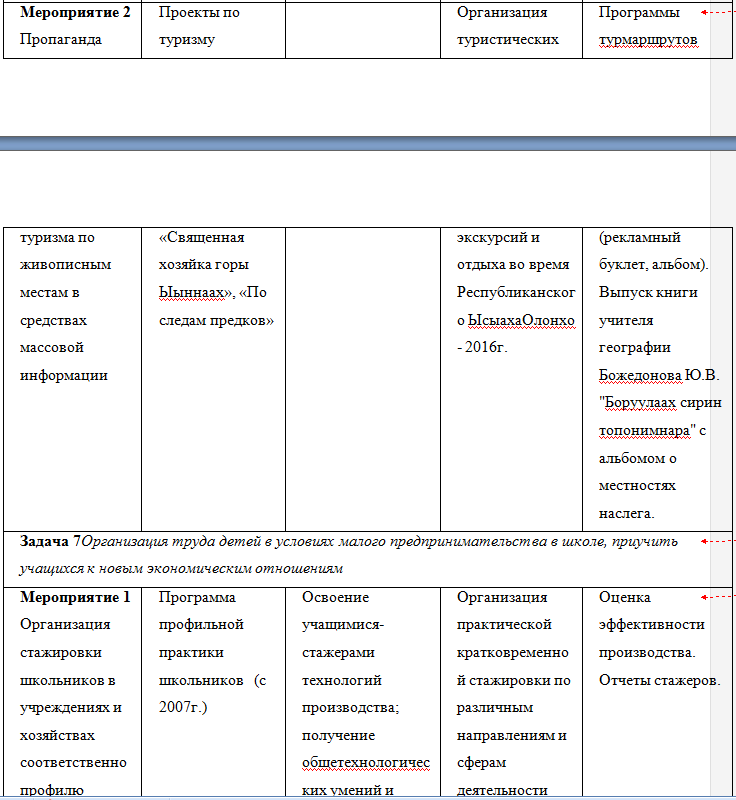Screen dimensions: 736x800
Task: Click the bold label "Задача 7"
Action: tap(50, 541)
